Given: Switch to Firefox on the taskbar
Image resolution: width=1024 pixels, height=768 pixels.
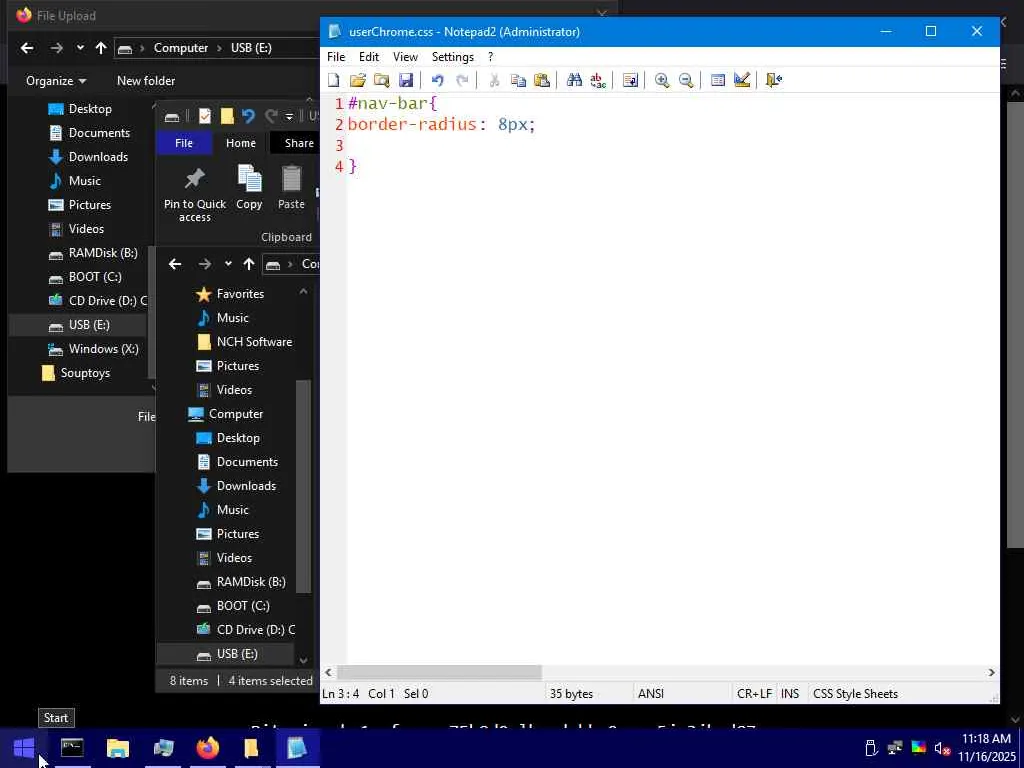Looking at the screenshot, I should [208, 748].
